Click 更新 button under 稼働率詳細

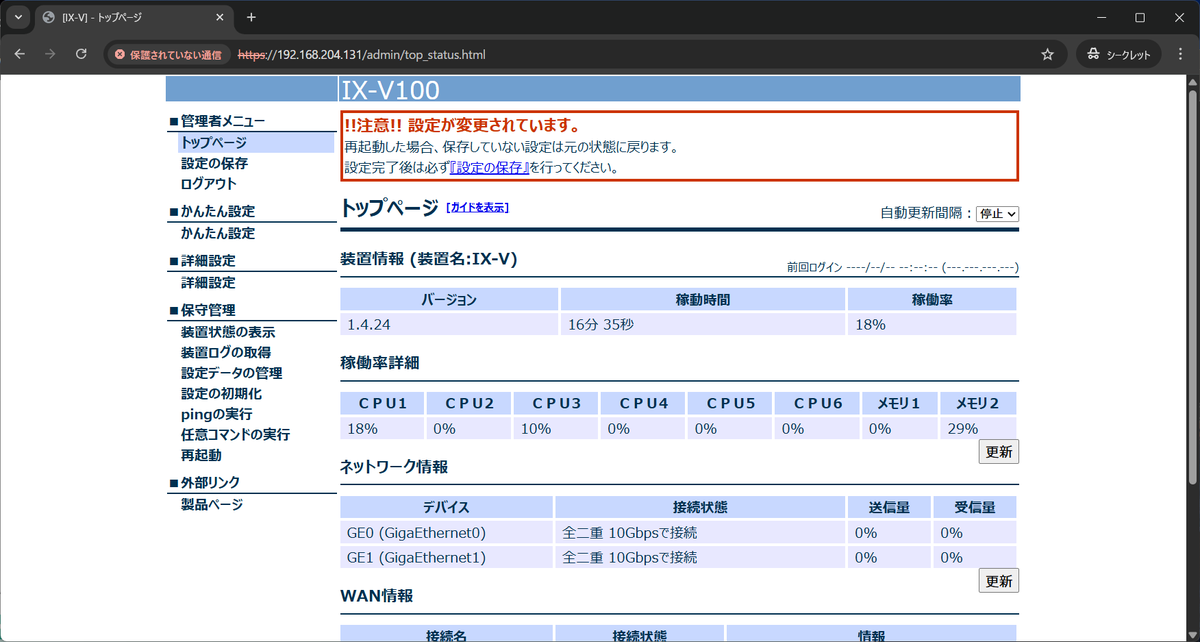(999, 452)
